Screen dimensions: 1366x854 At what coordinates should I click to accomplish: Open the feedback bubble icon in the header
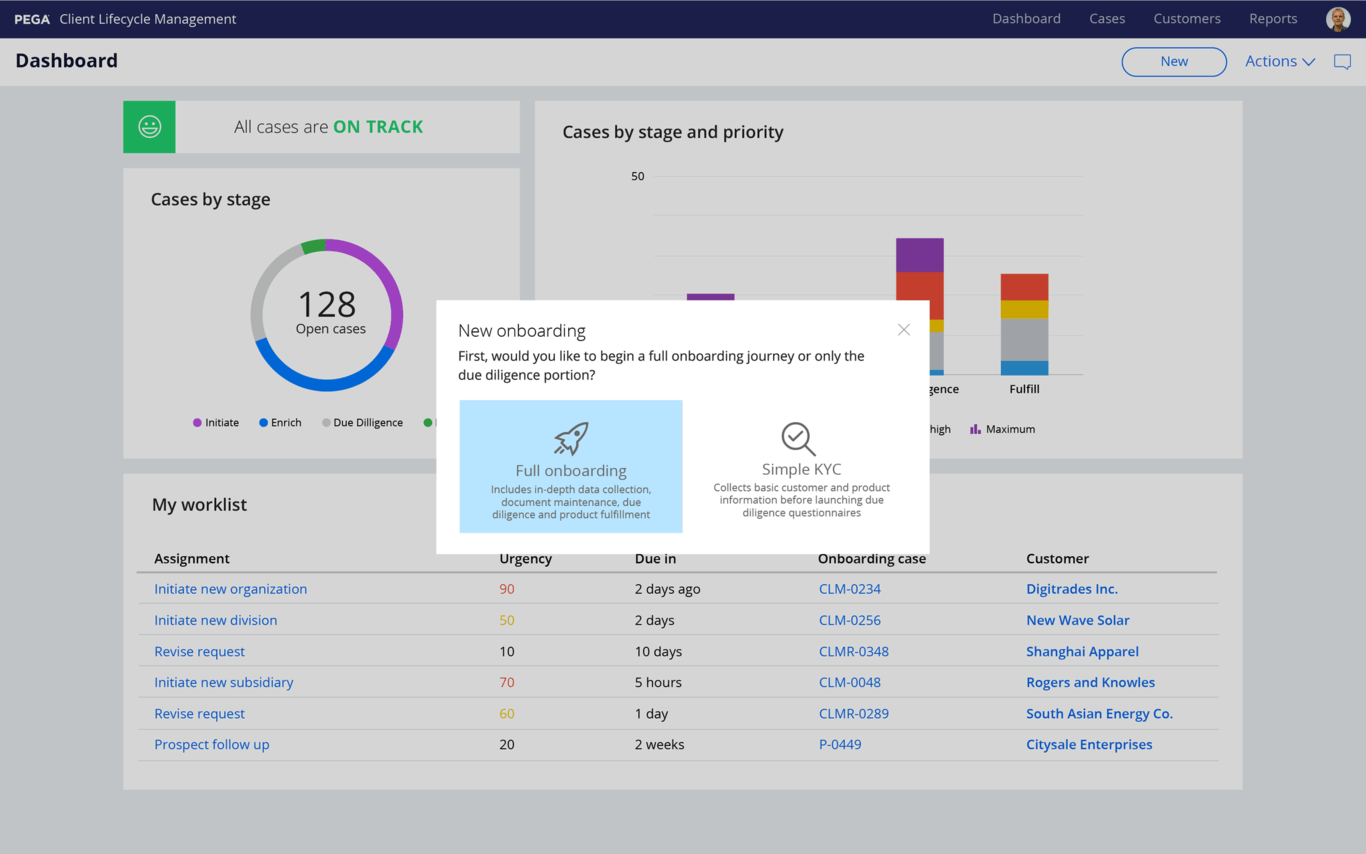pos(1342,61)
